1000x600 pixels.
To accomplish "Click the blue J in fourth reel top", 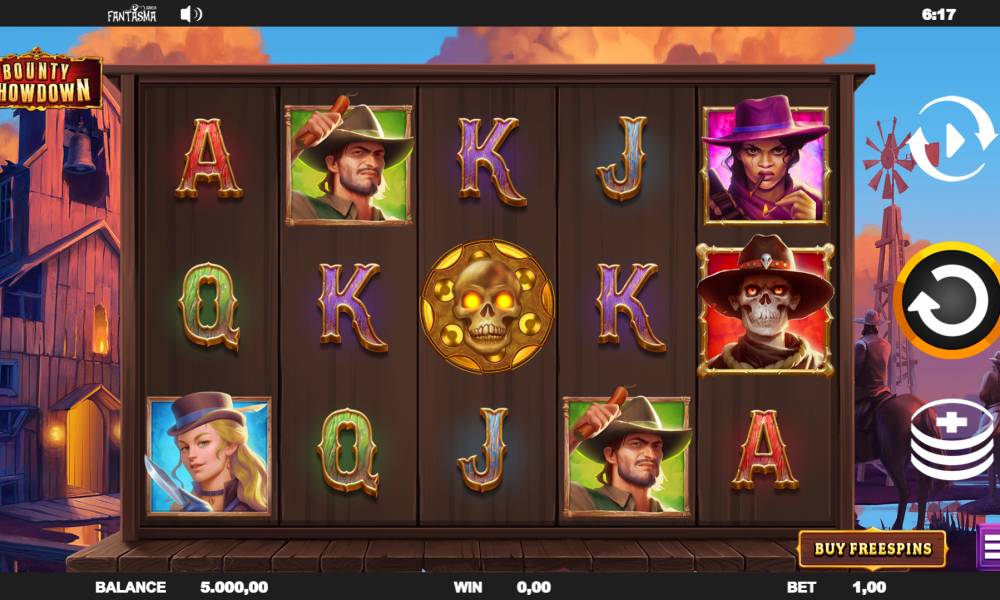I will (622, 158).
